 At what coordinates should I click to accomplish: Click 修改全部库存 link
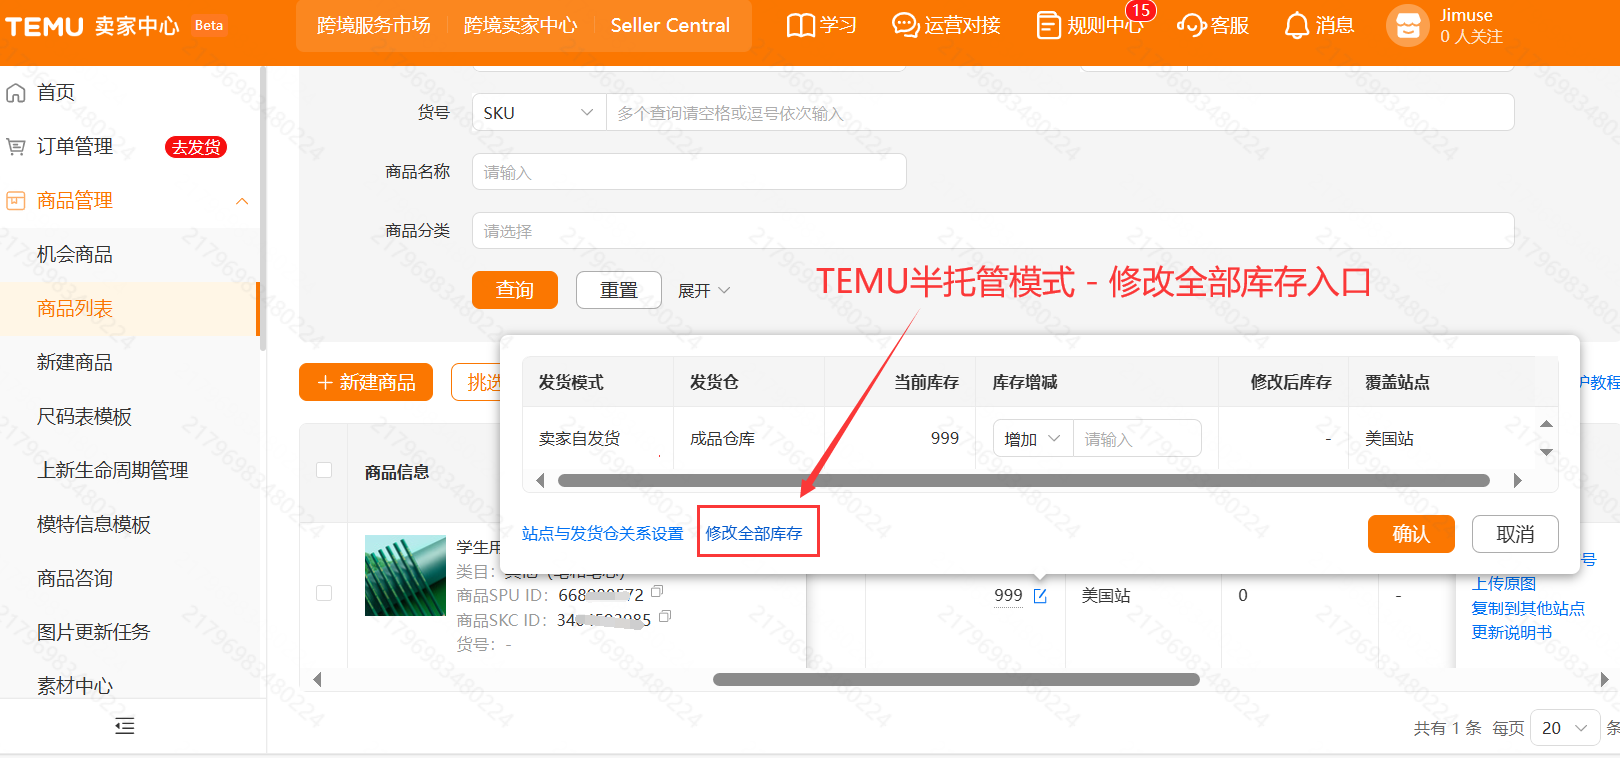[754, 534]
